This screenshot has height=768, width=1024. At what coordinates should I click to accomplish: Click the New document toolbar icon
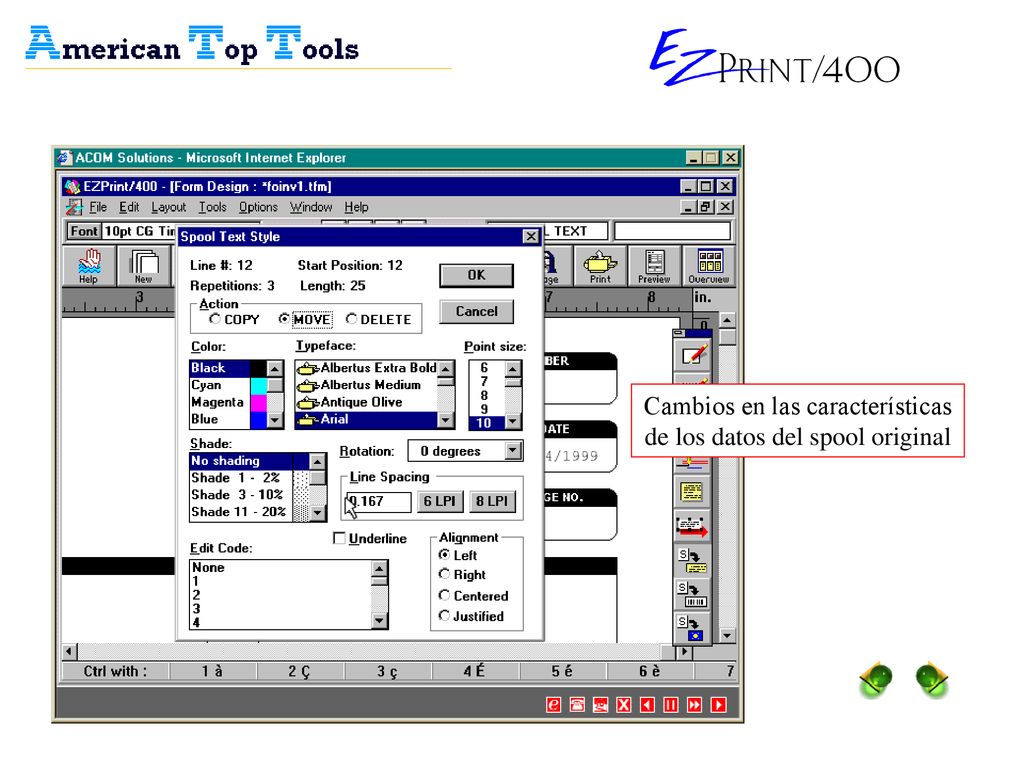pos(144,266)
